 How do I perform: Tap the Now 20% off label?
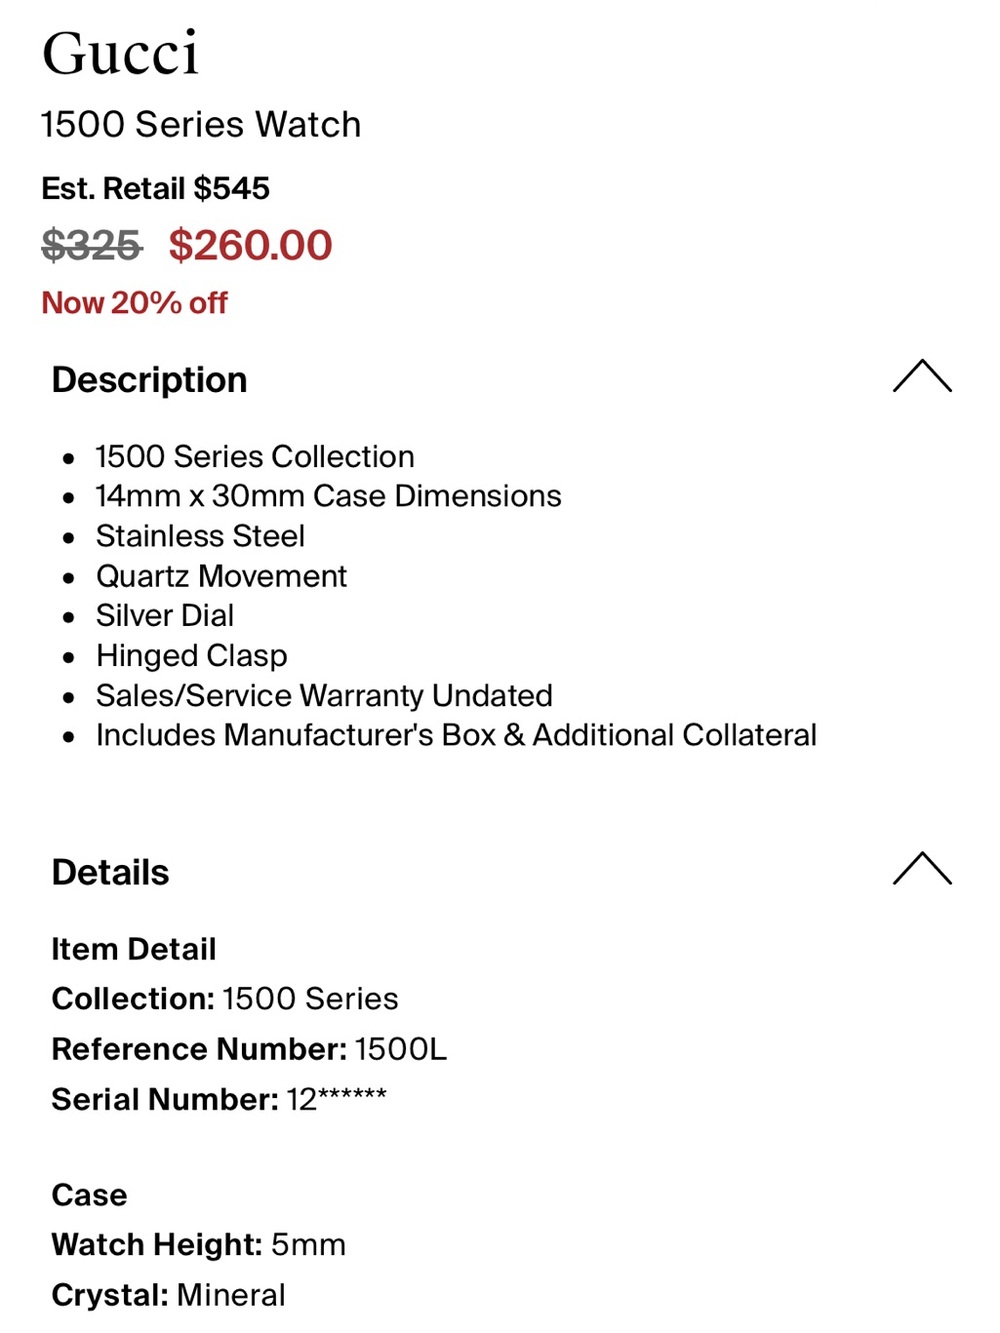[x=134, y=303]
